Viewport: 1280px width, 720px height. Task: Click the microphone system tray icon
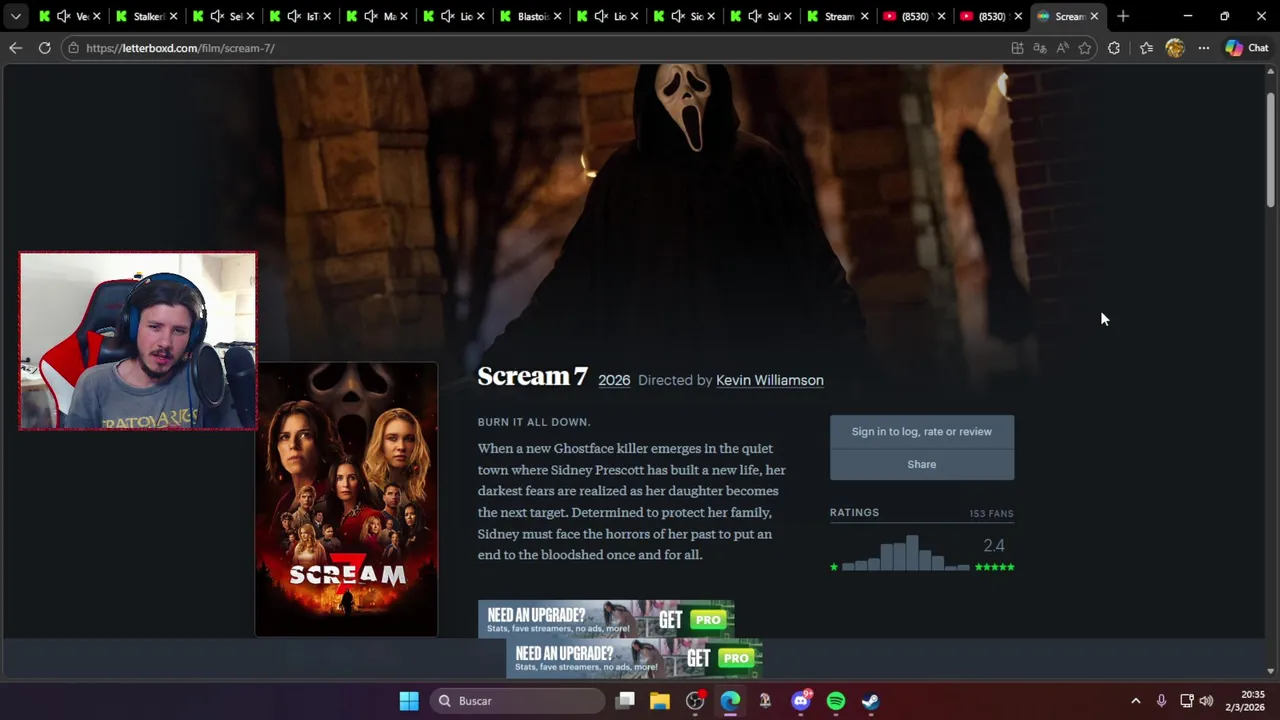[x=1161, y=701]
